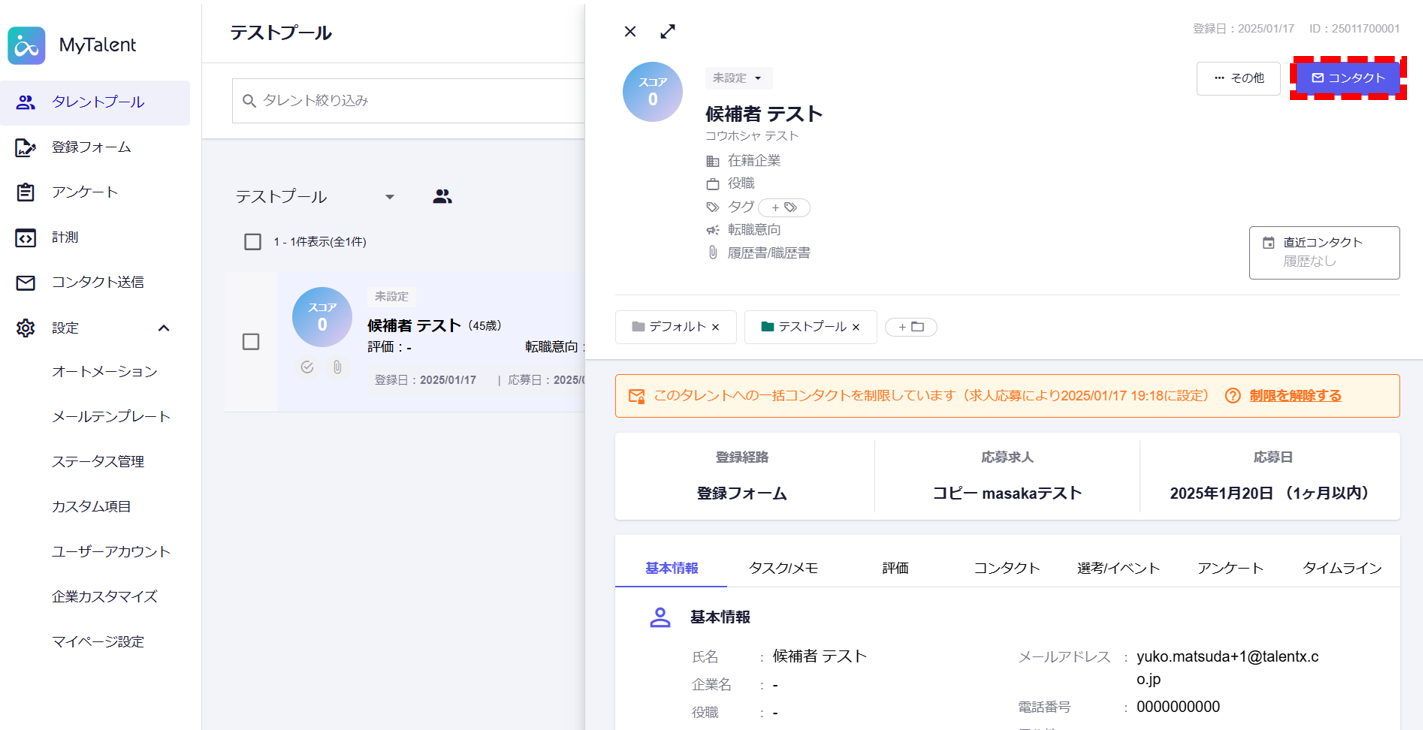Viewport: 1423px width, 730px height.
Task: Remove the デフォルト folder chip
Action: pyautogui.click(x=715, y=327)
